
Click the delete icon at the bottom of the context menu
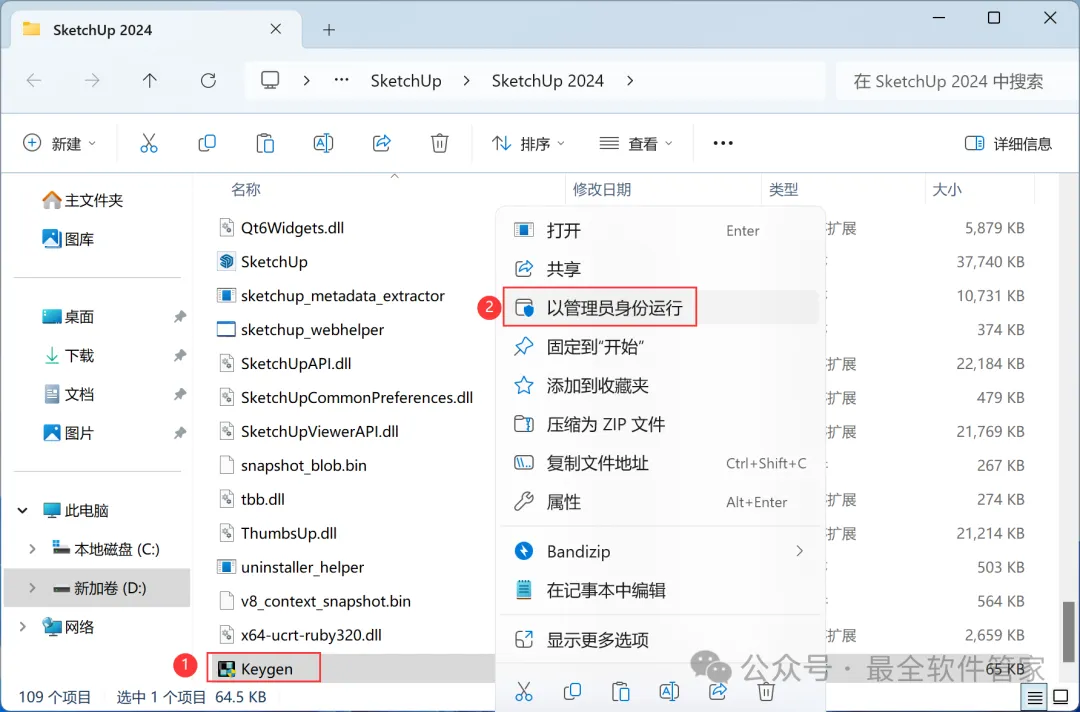[x=766, y=691]
